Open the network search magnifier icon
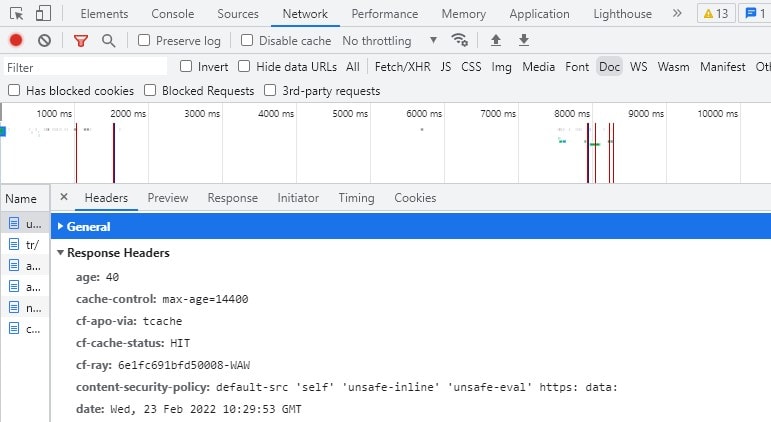The width and height of the screenshot is (771, 422). coord(109,41)
